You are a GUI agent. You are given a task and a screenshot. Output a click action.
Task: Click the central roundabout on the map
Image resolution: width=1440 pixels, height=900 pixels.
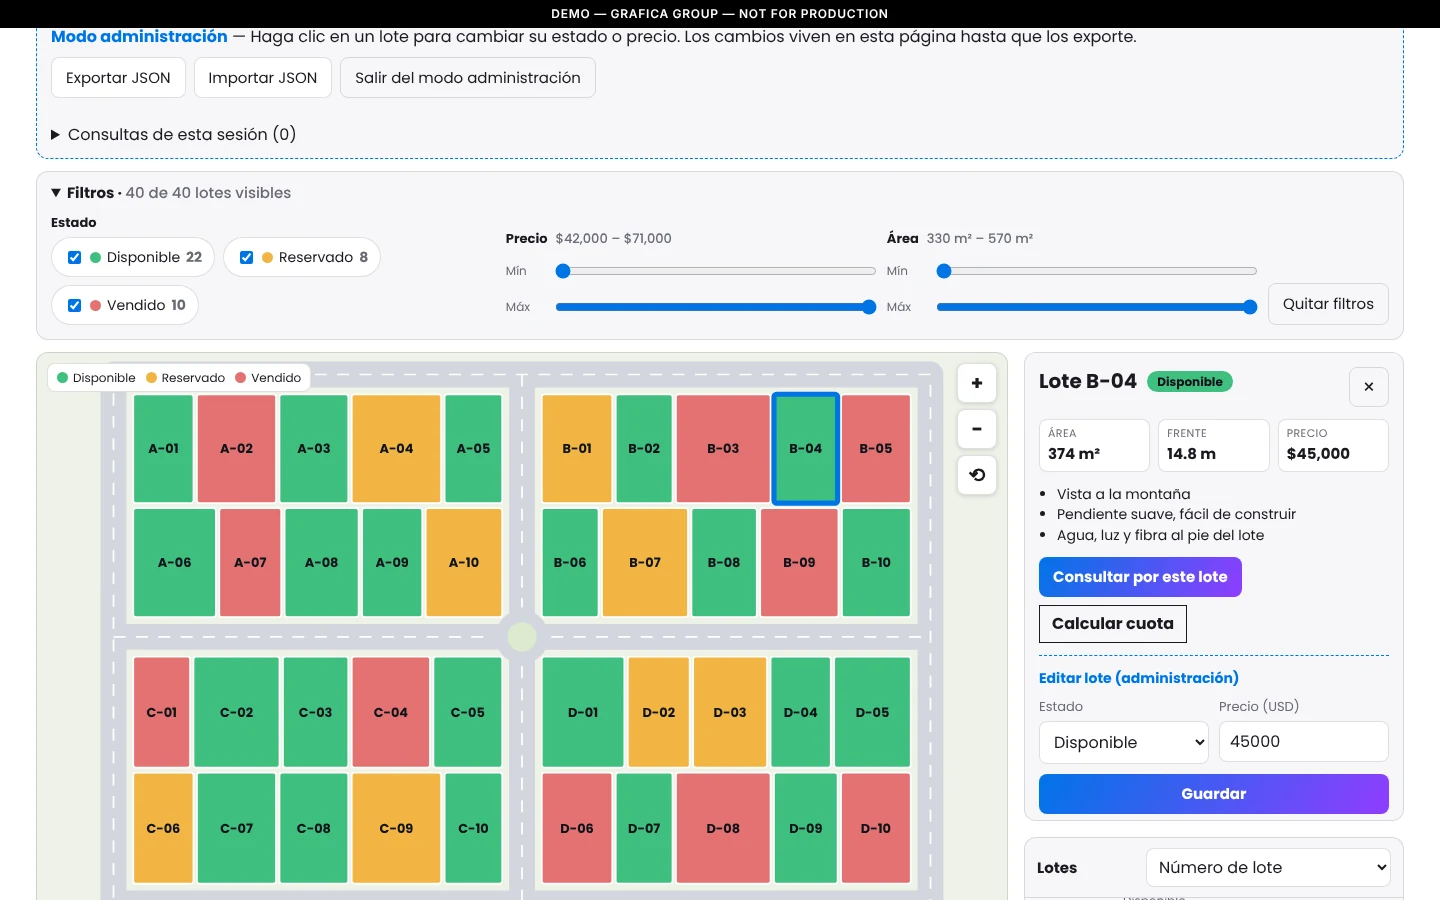522,636
